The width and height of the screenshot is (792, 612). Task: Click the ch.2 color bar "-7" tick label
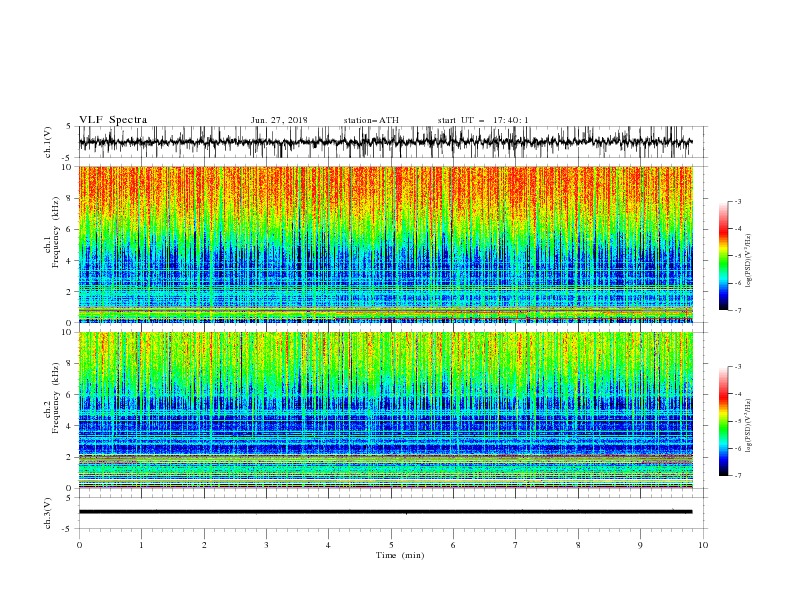738,475
